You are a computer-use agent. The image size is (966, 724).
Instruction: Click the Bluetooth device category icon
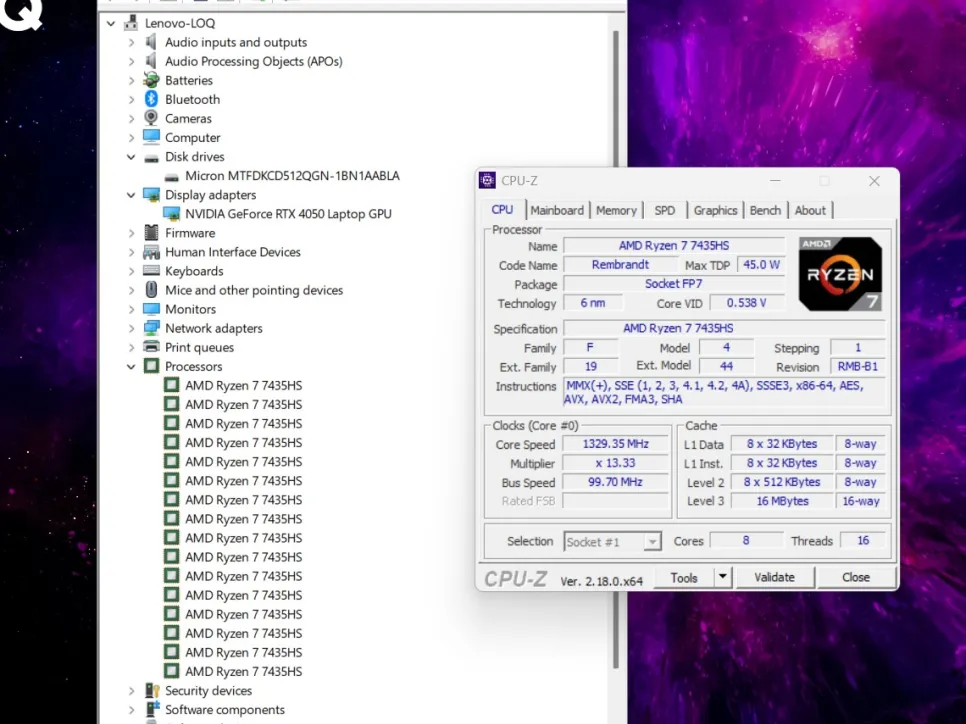tap(152, 99)
